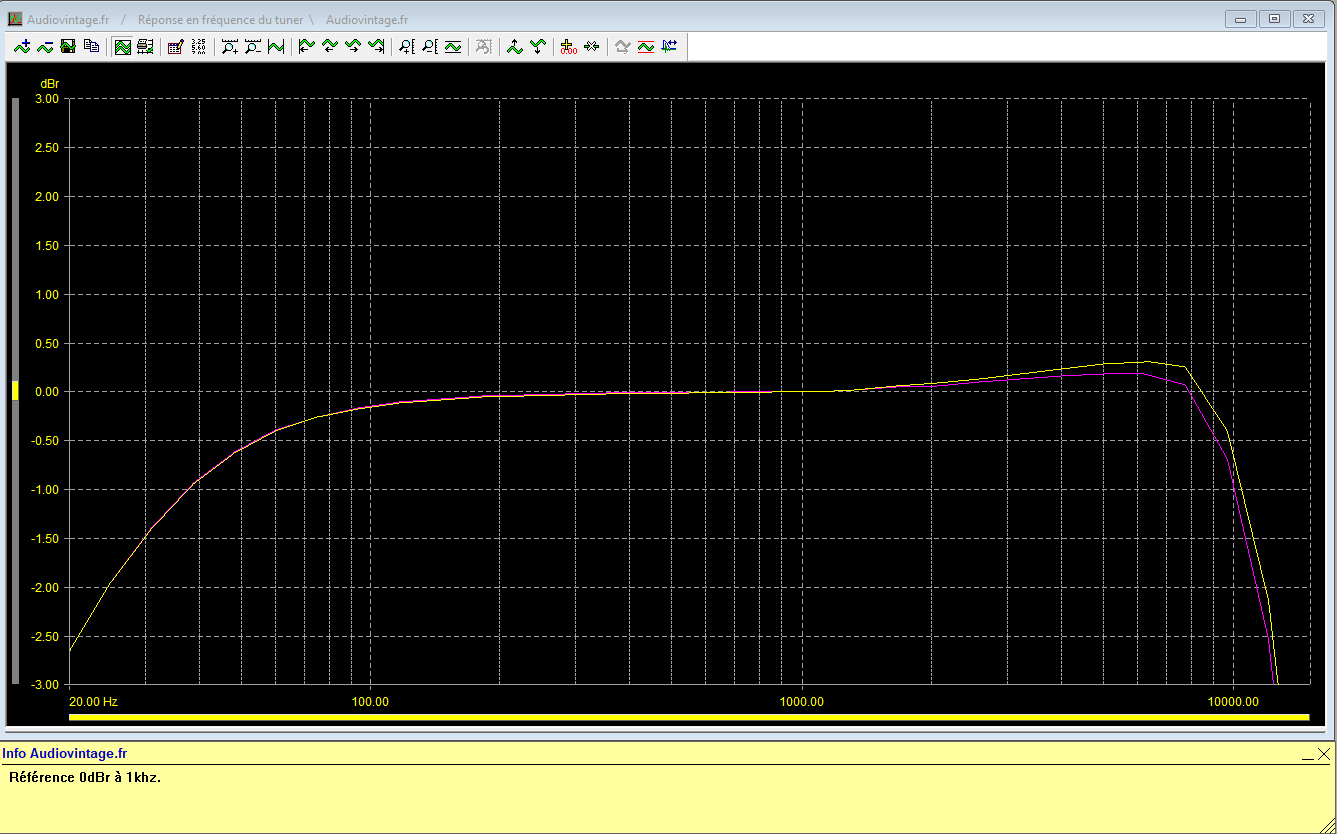Screen dimensions: 1337x834
Task: Click the zoom in magnifier icon
Action: click(230, 46)
